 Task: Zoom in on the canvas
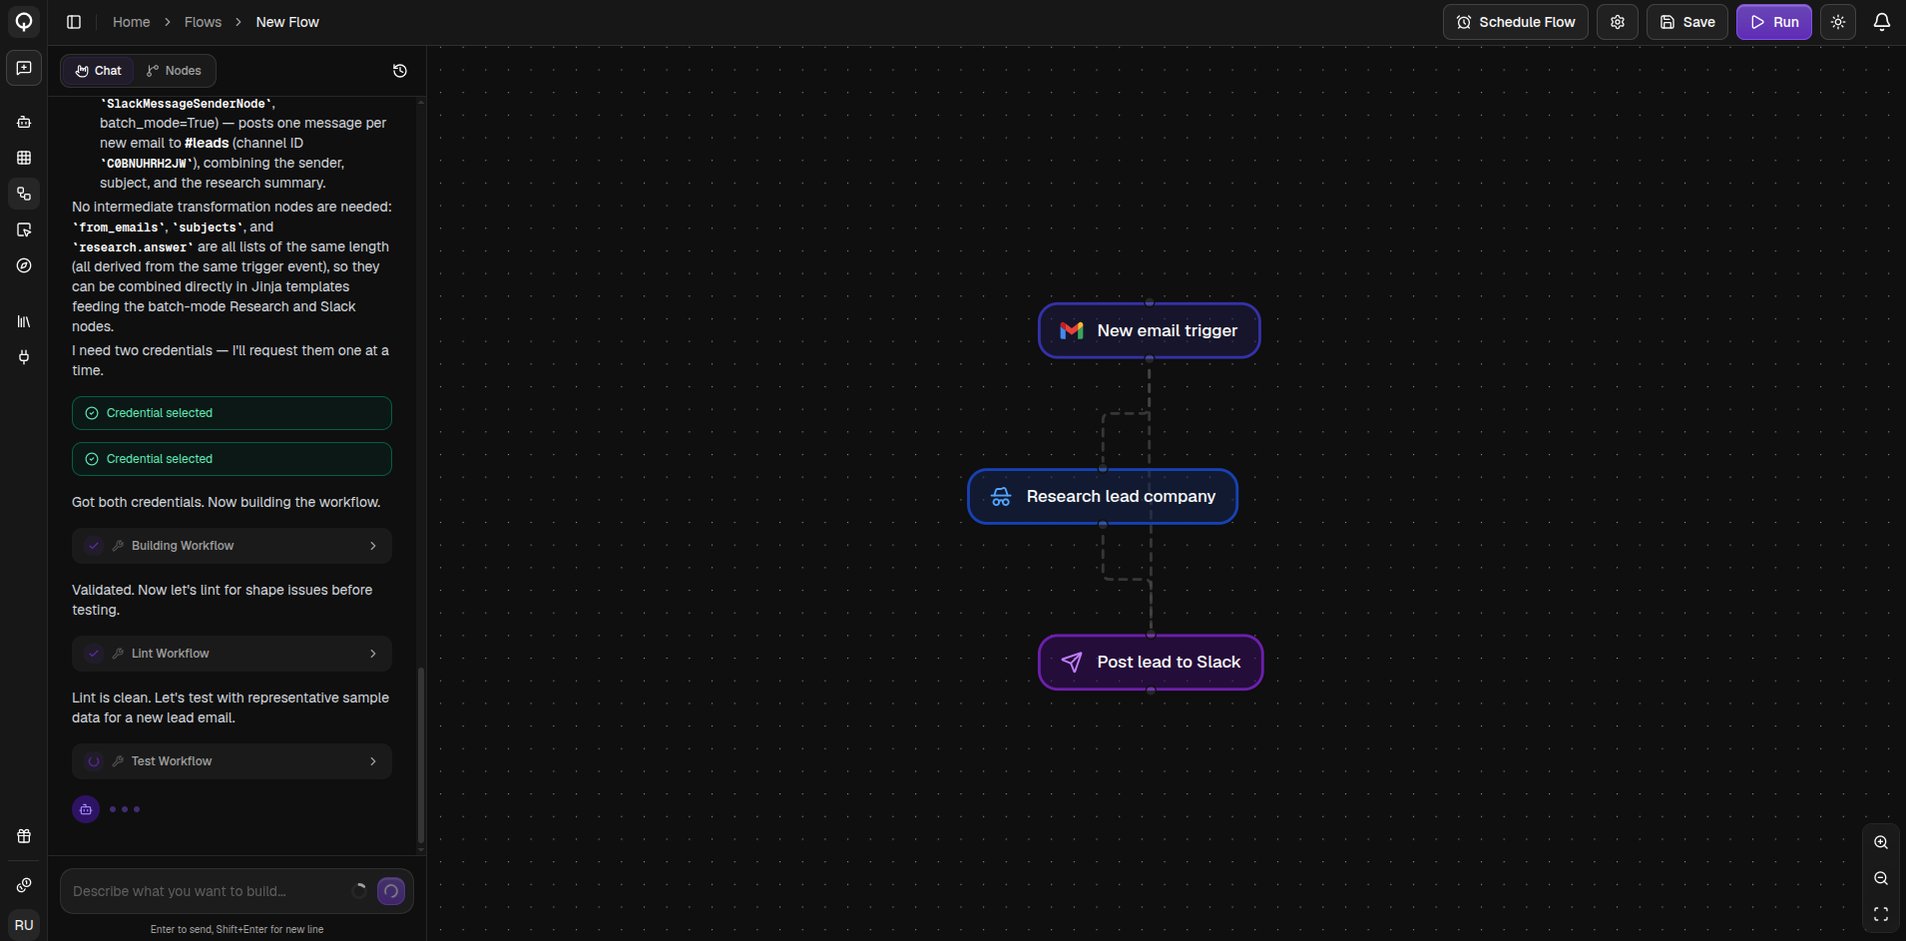[x=1881, y=843]
